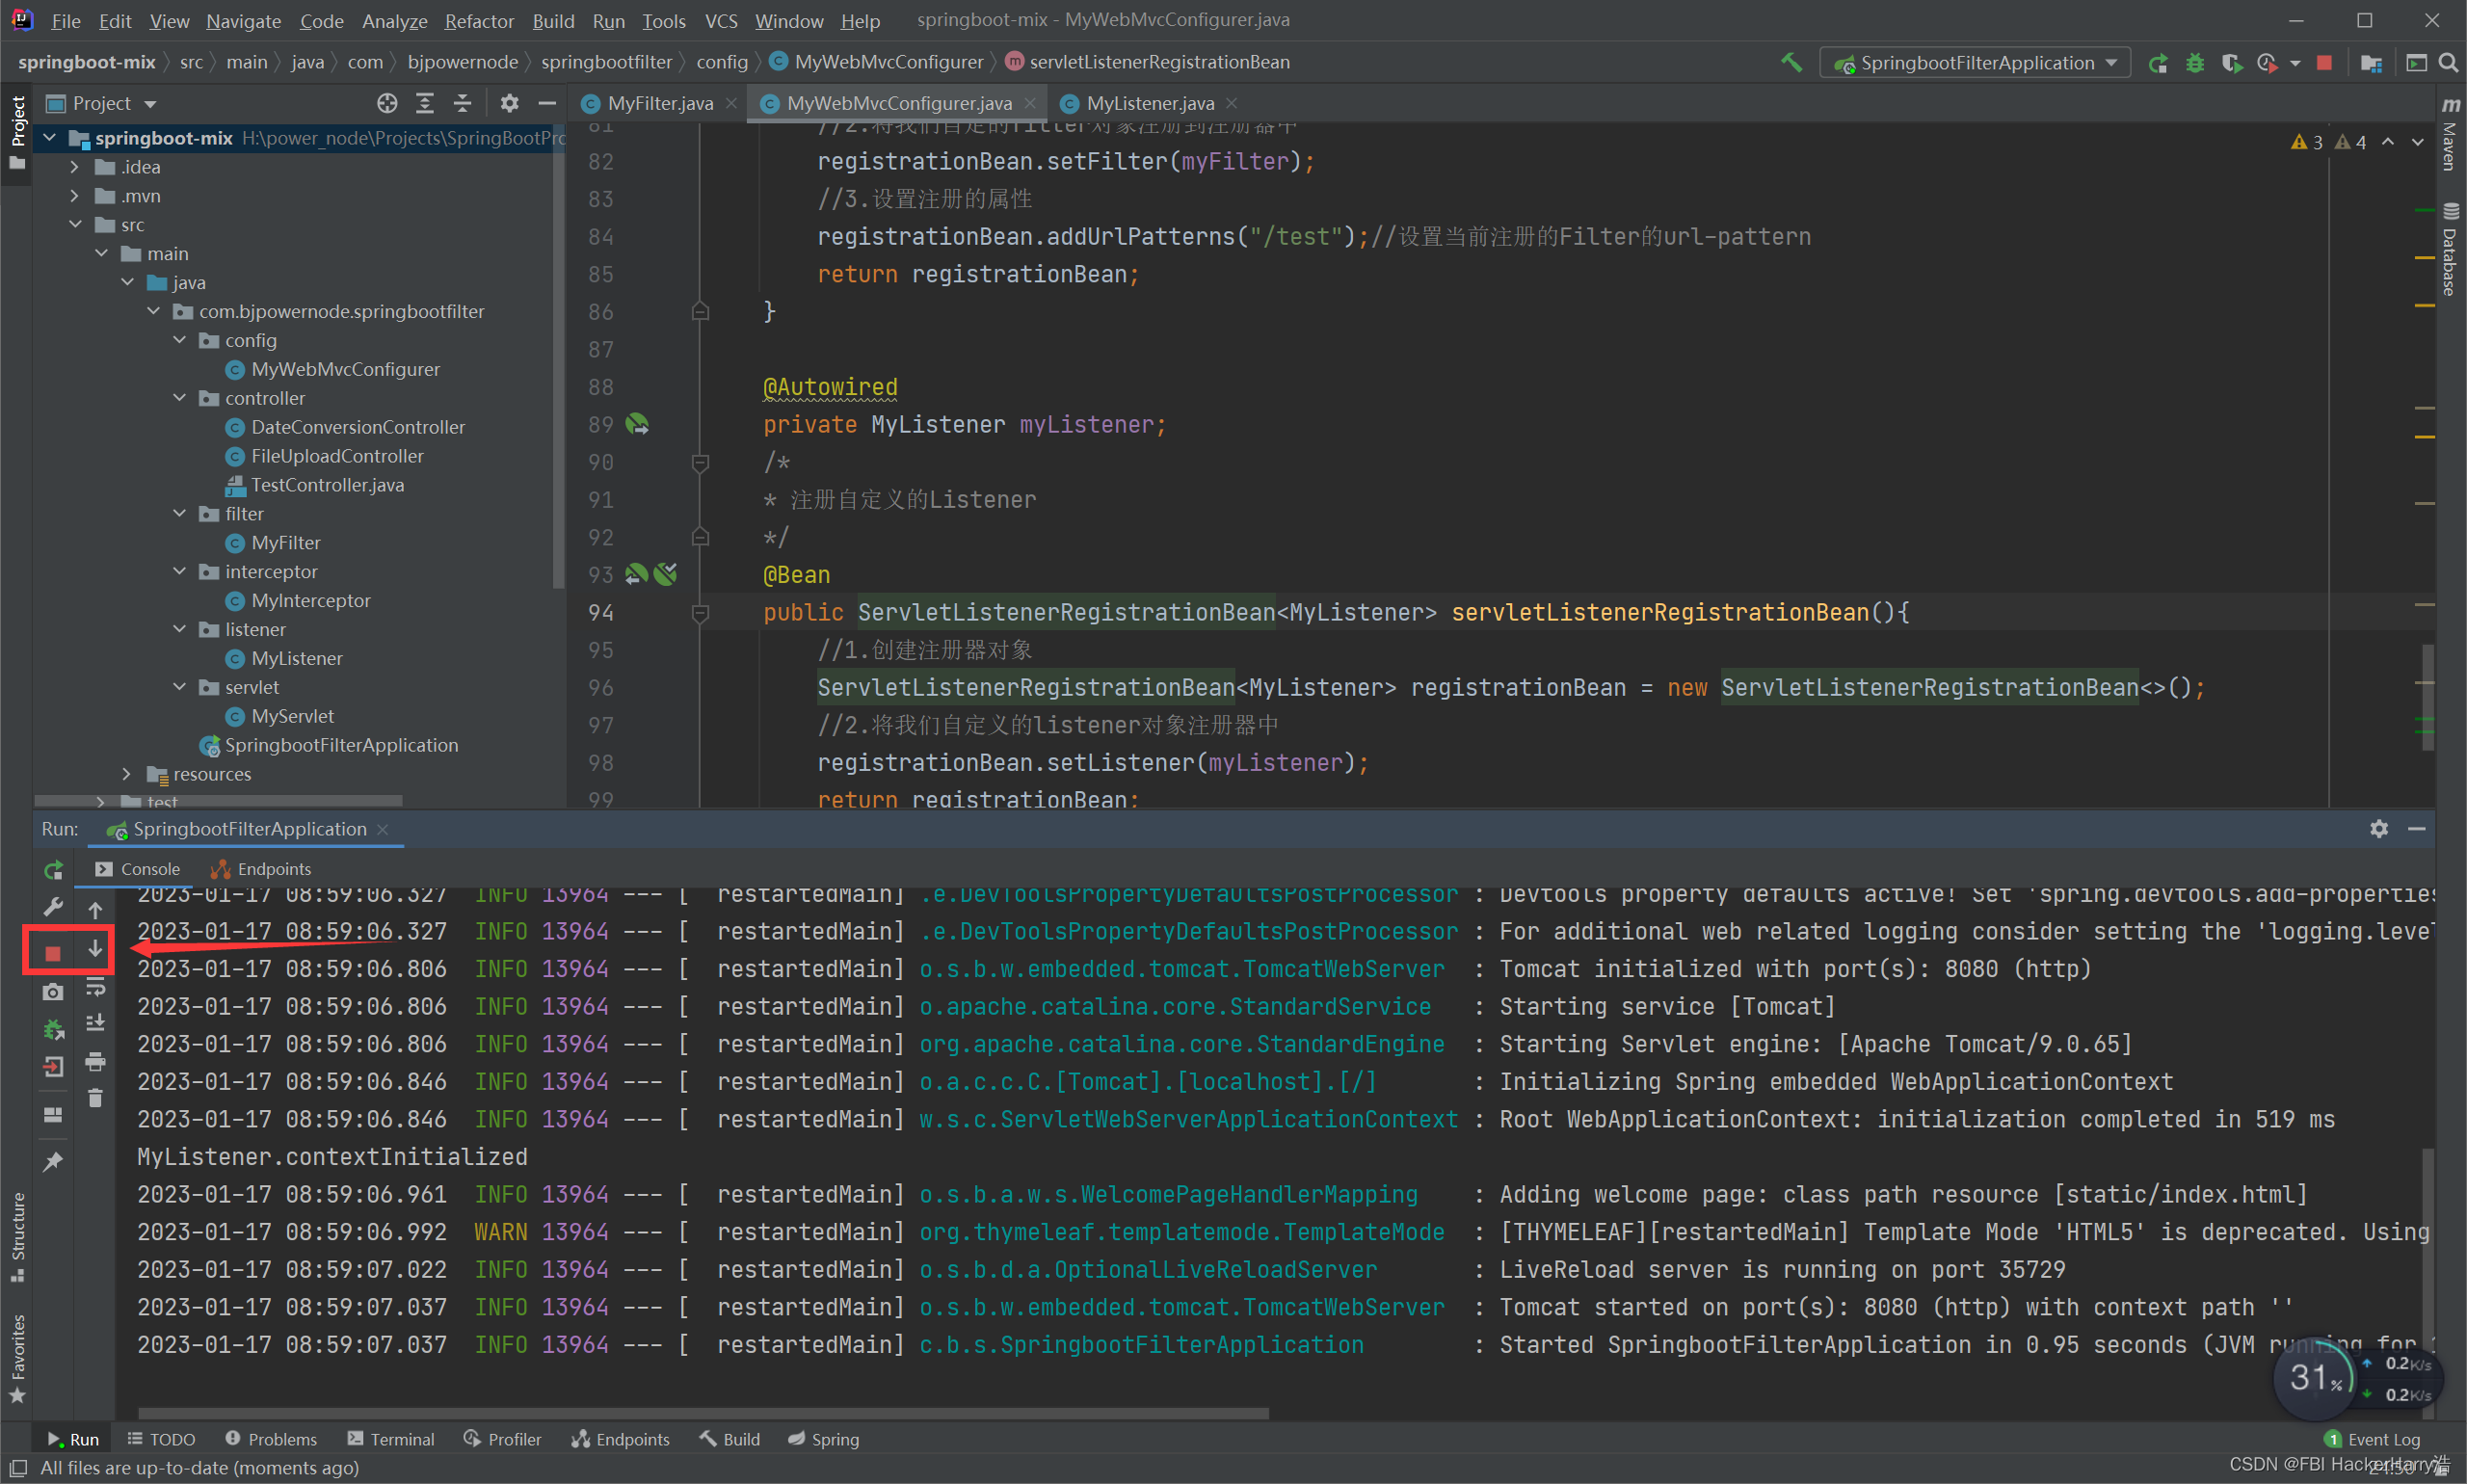Switch to MyFilter.java editor tab

coord(660,103)
